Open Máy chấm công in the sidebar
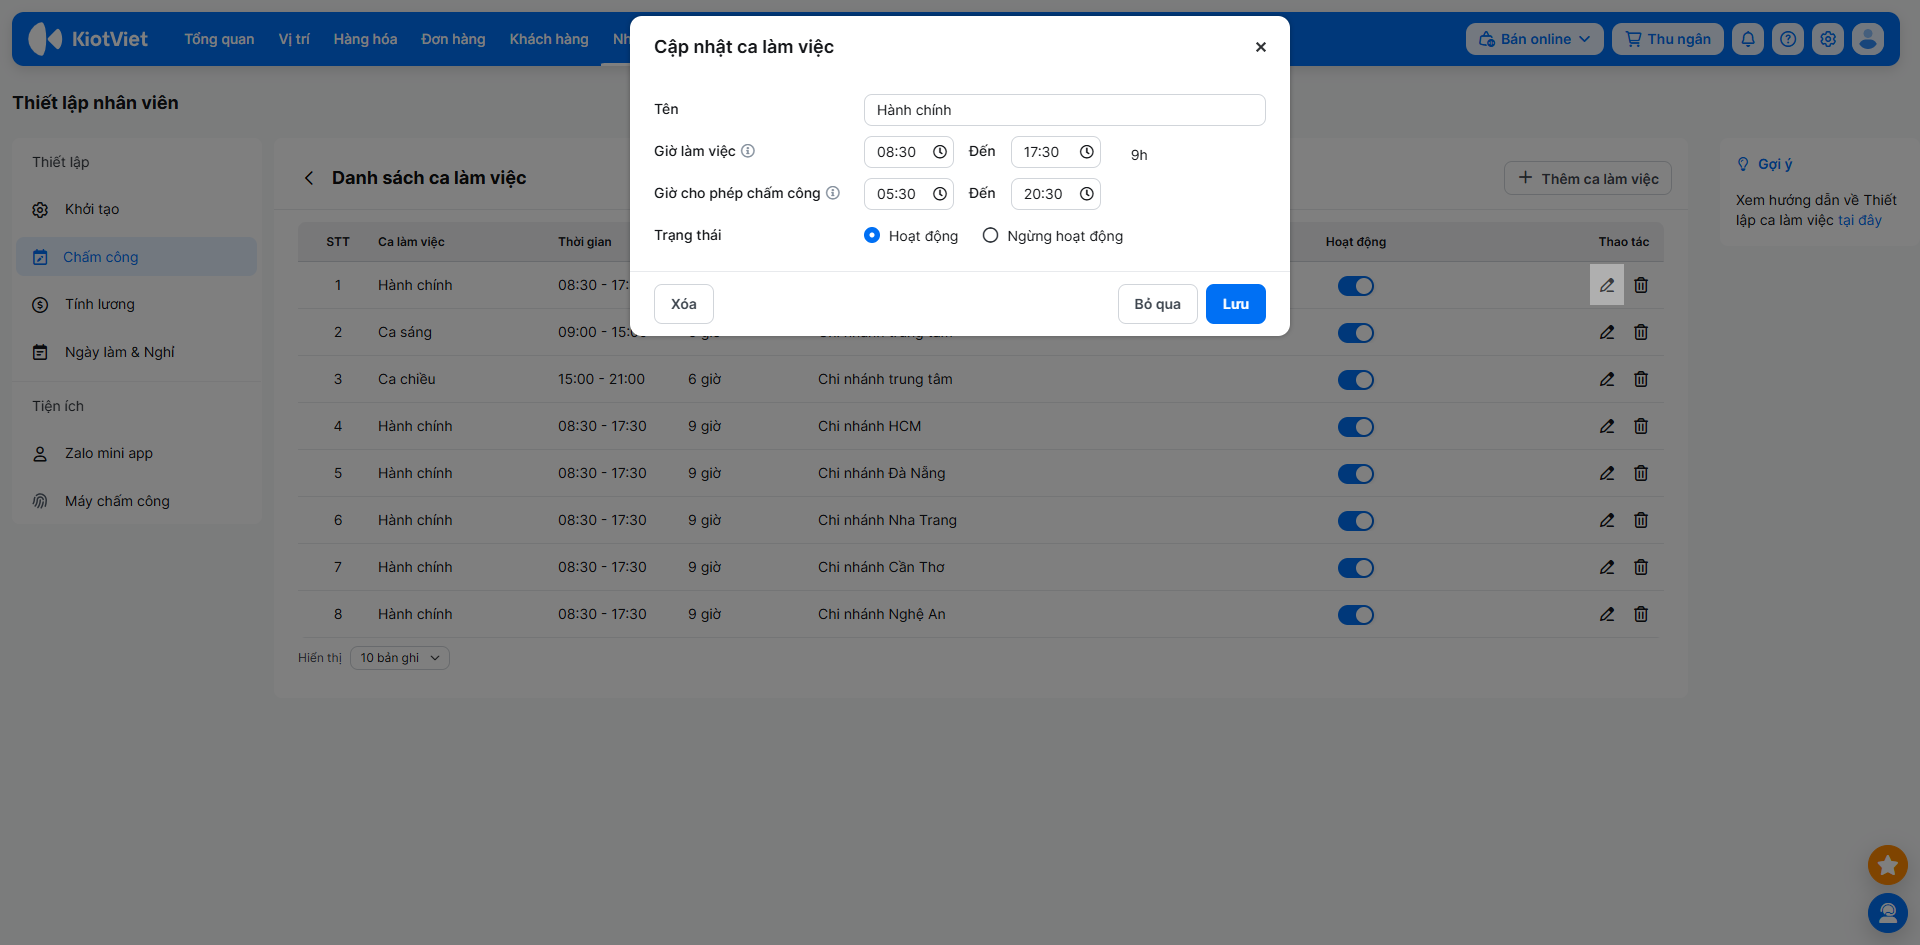This screenshot has height=945, width=1920. click(x=137, y=501)
